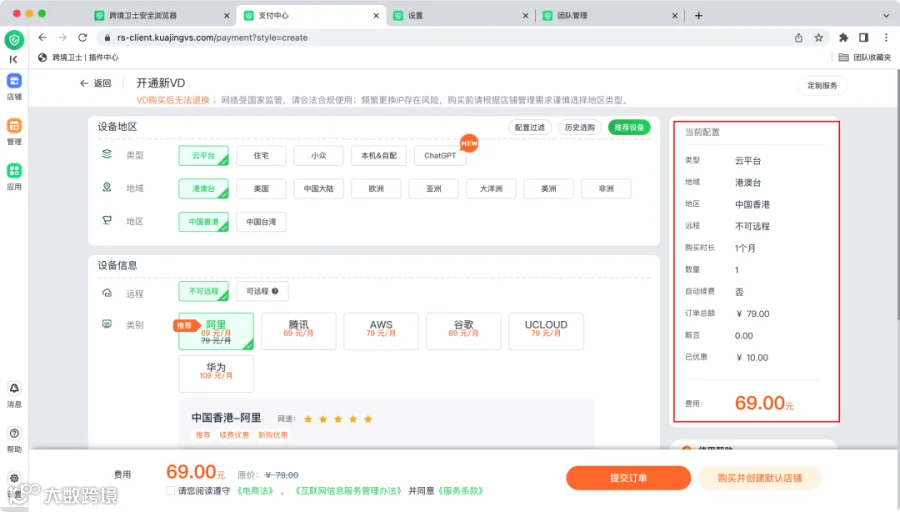Select 港澳台 region option
The height and width of the screenshot is (512, 900).
pyautogui.click(x=203, y=189)
